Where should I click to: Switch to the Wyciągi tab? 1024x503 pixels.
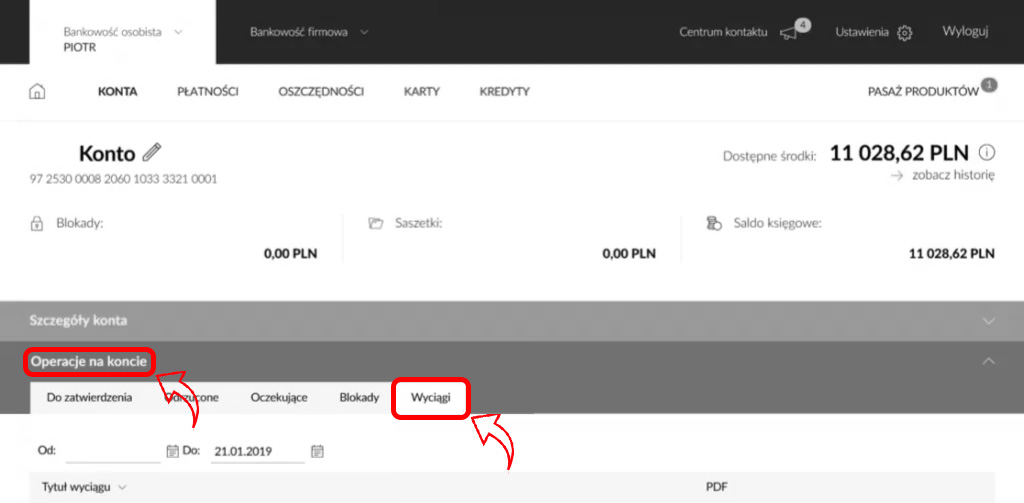[x=431, y=397]
